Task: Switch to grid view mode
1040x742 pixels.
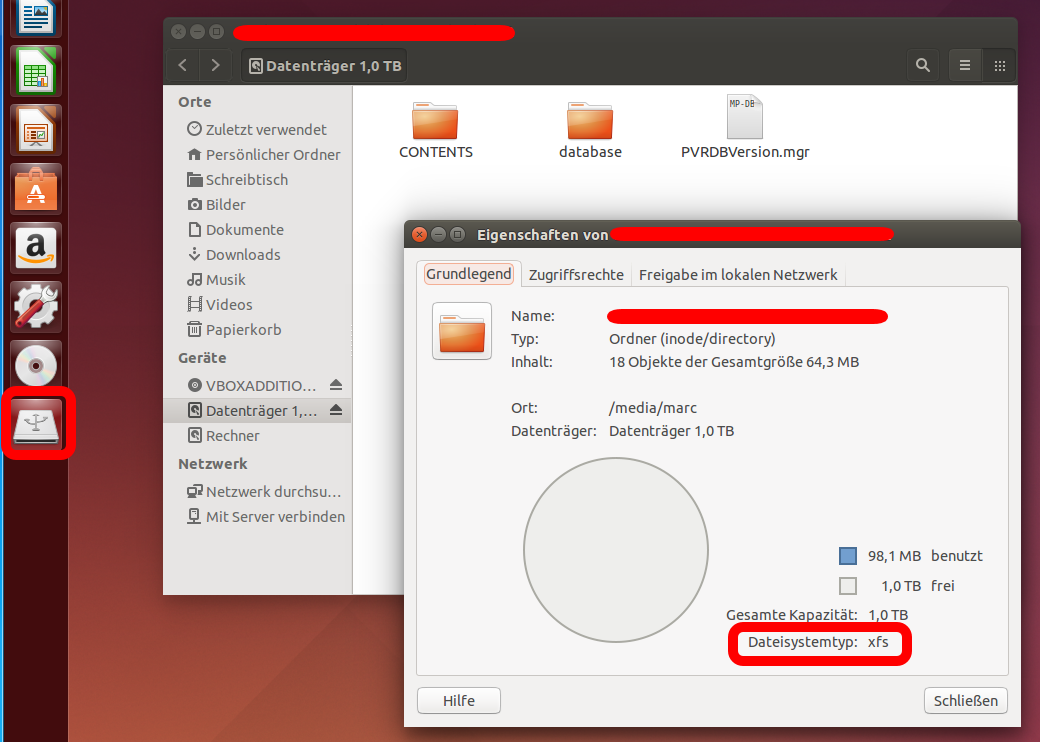Action: click(x=999, y=65)
